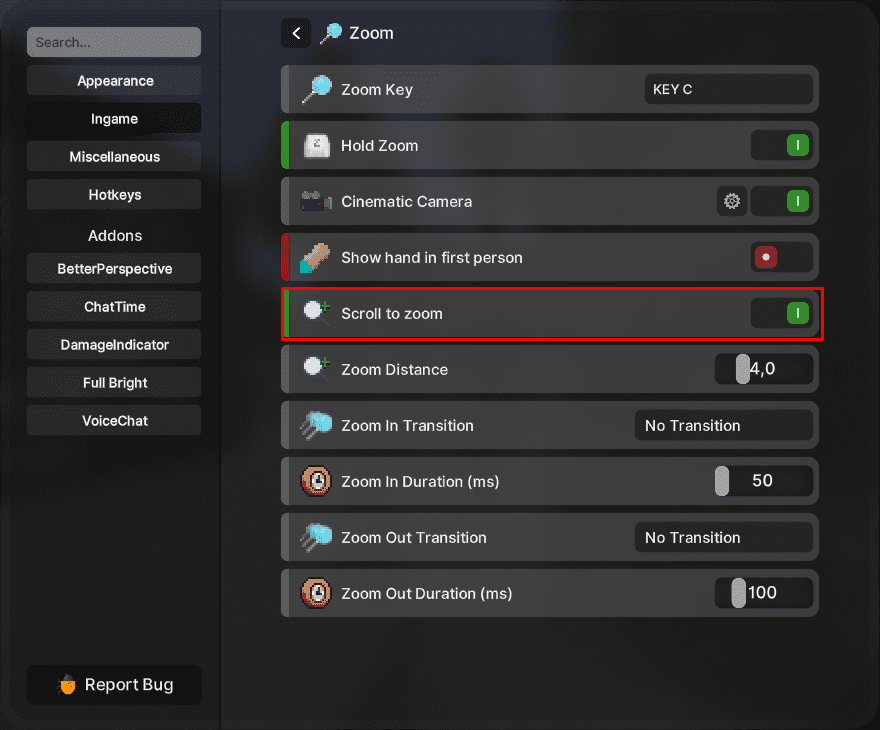Open the Zoom In Transition dropdown
Image resolution: width=880 pixels, height=730 pixels.
pos(724,425)
